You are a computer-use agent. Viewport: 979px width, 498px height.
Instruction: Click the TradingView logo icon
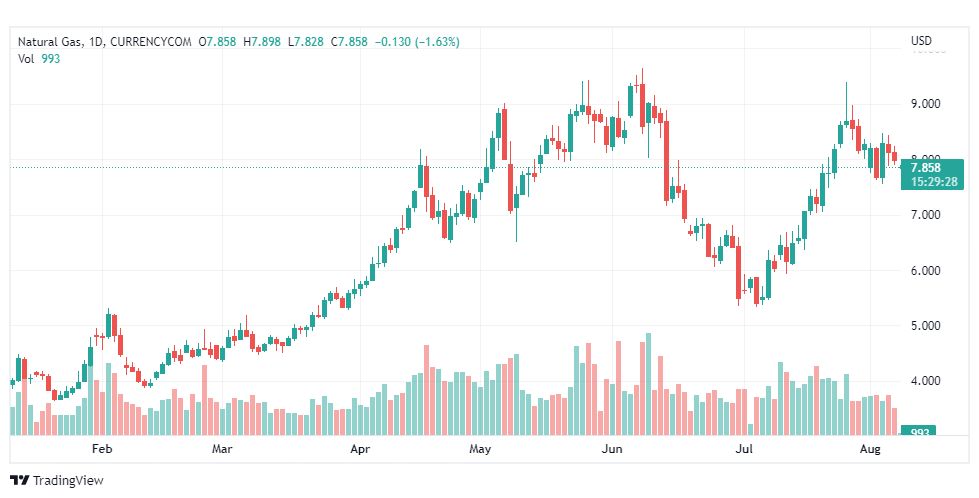(x=19, y=481)
